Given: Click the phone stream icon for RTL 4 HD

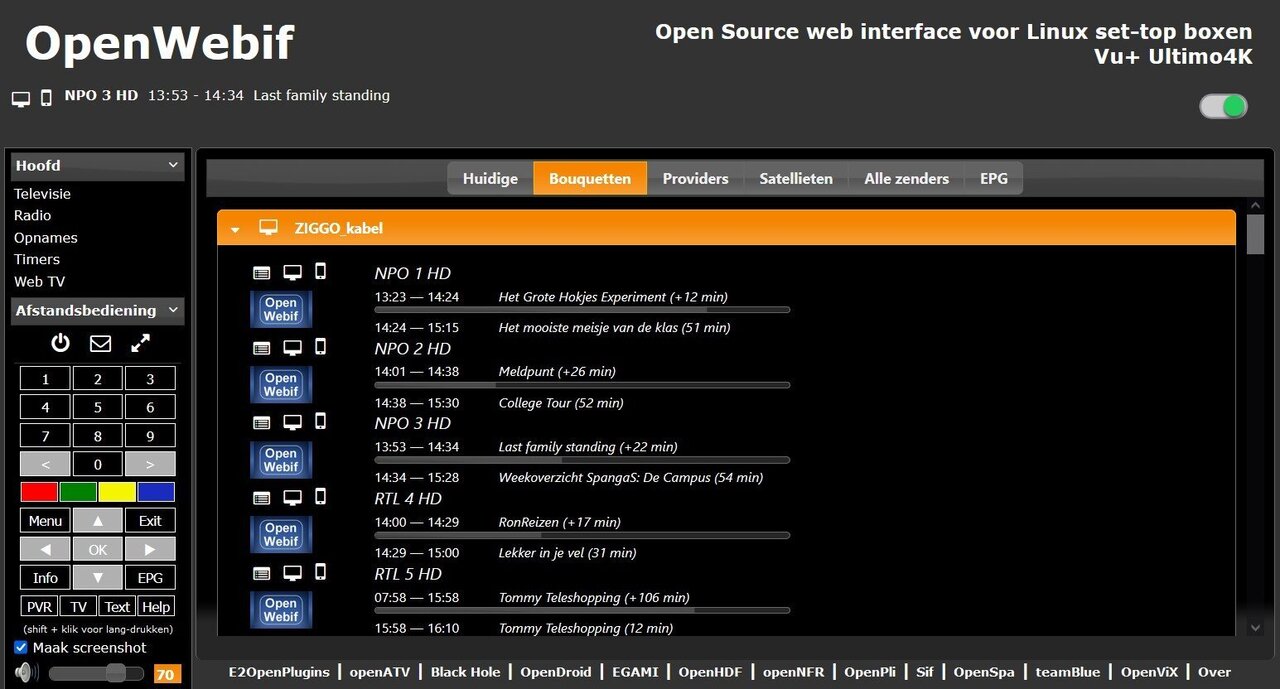Looking at the screenshot, I should (320, 496).
